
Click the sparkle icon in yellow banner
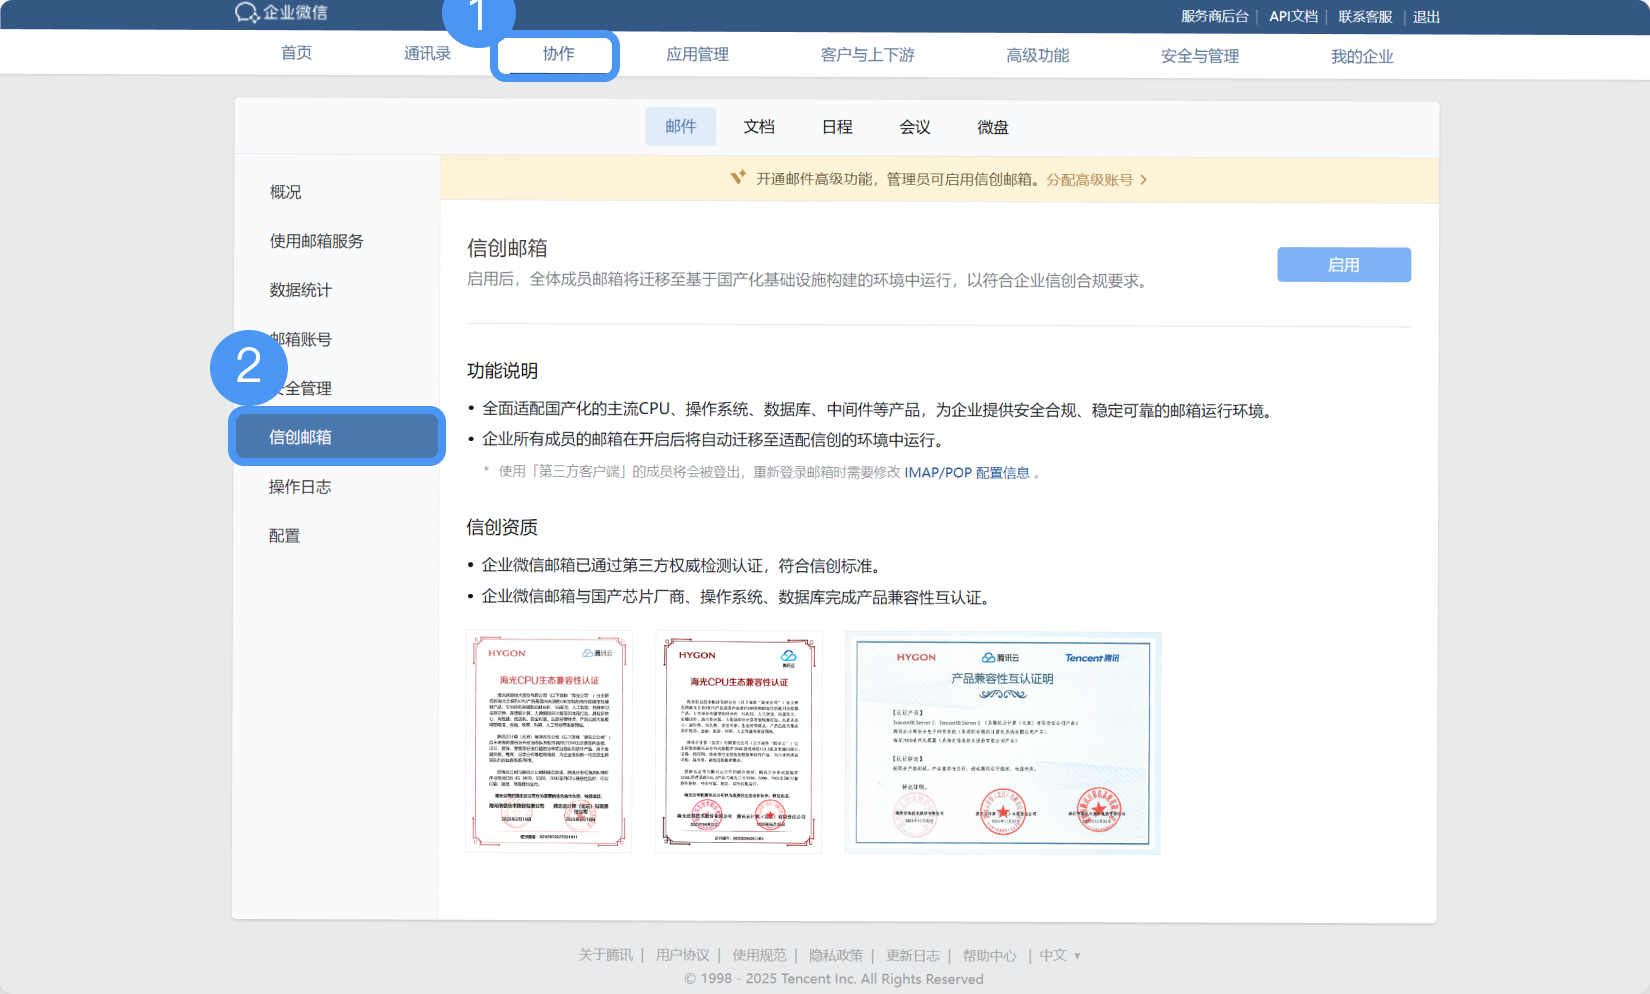(x=738, y=178)
